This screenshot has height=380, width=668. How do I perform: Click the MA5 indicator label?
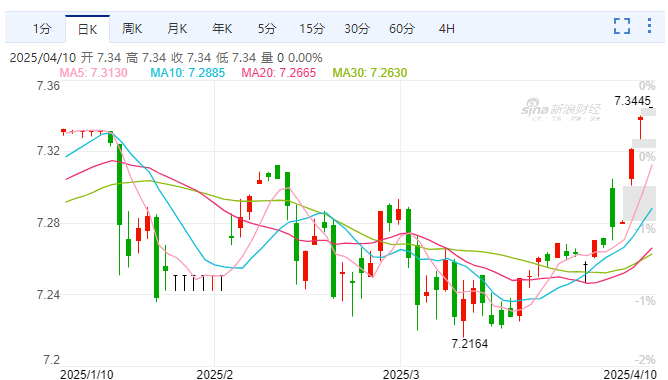tap(93, 73)
